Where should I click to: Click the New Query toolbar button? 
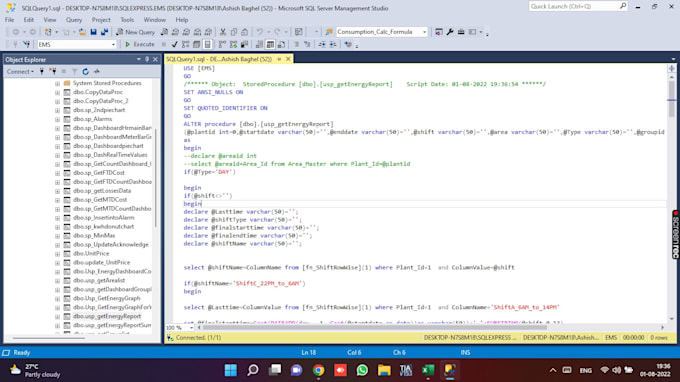tap(135, 32)
